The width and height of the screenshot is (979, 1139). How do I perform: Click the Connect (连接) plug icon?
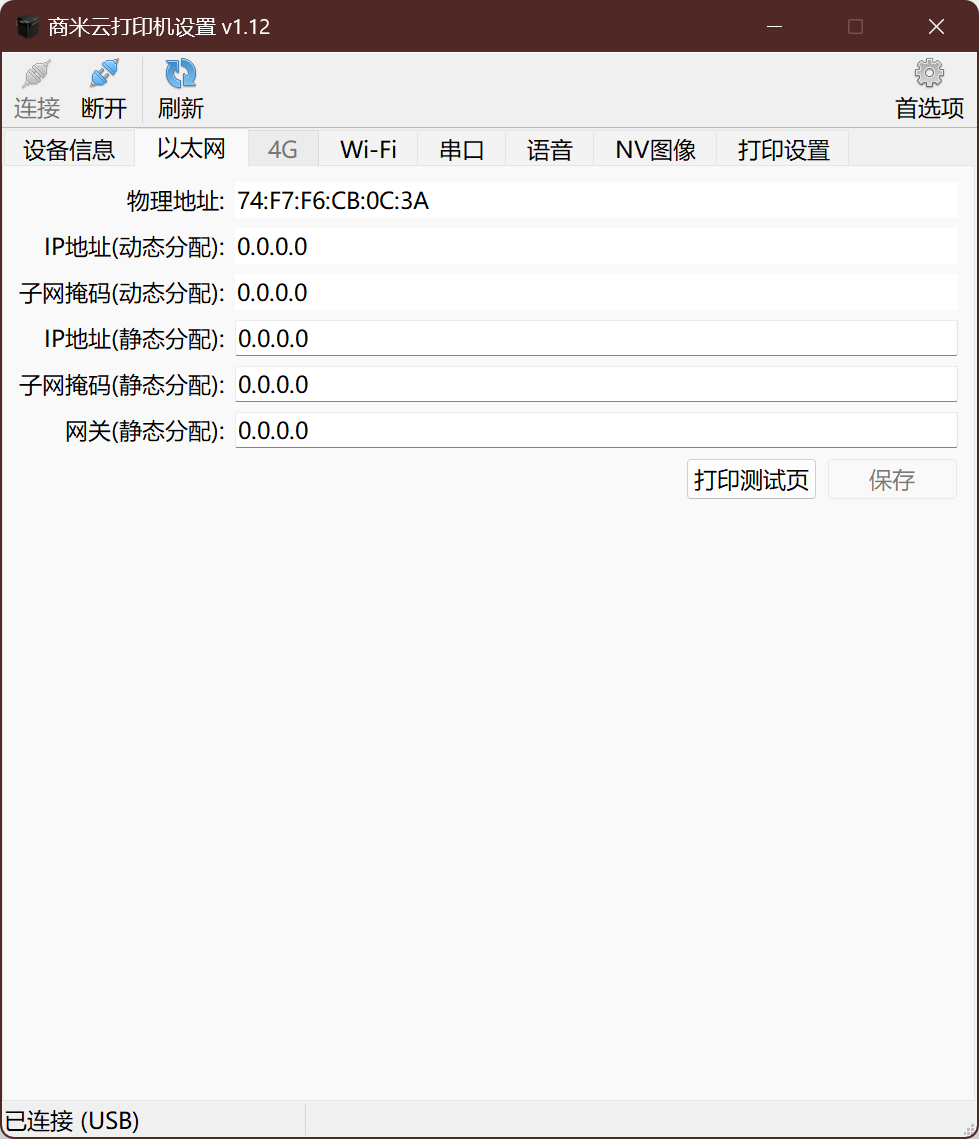pos(37,75)
